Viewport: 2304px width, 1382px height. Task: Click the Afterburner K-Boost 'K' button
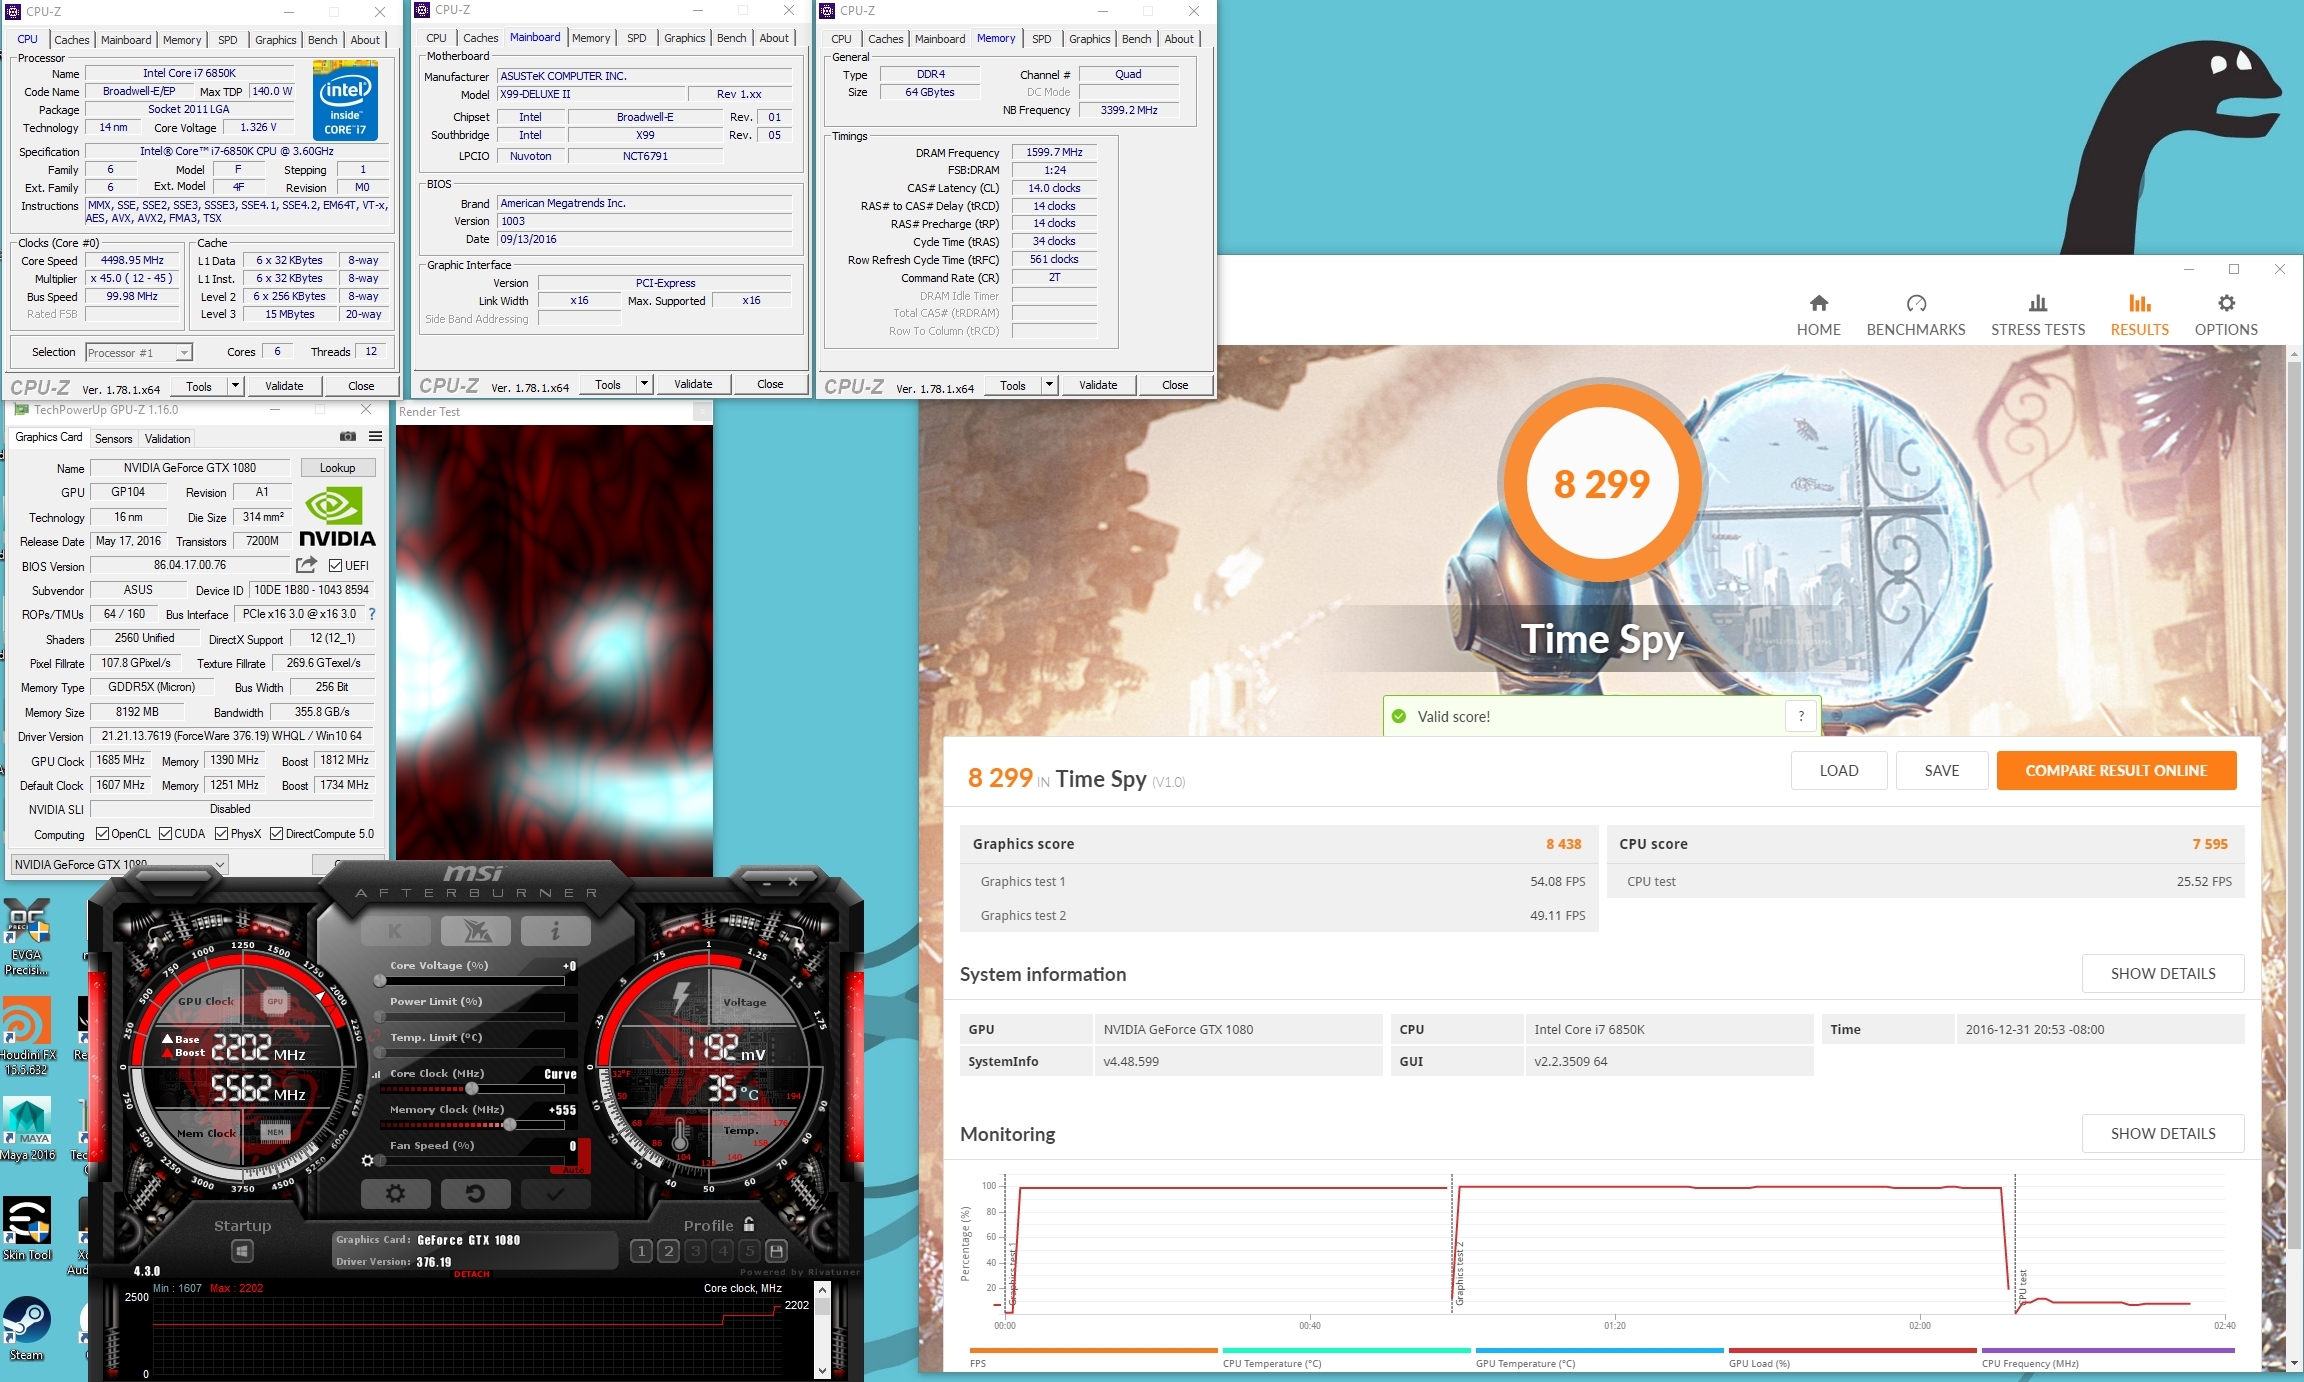coord(396,931)
